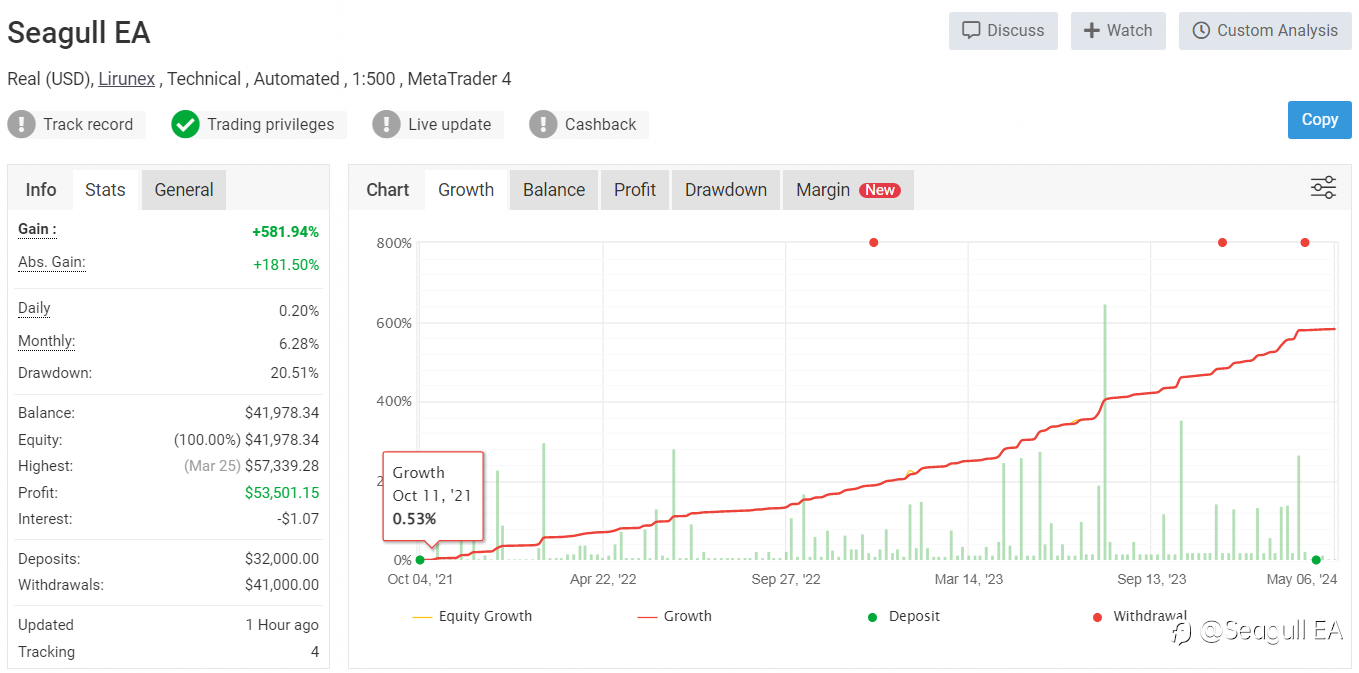Click the Daily label

[34, 308]
